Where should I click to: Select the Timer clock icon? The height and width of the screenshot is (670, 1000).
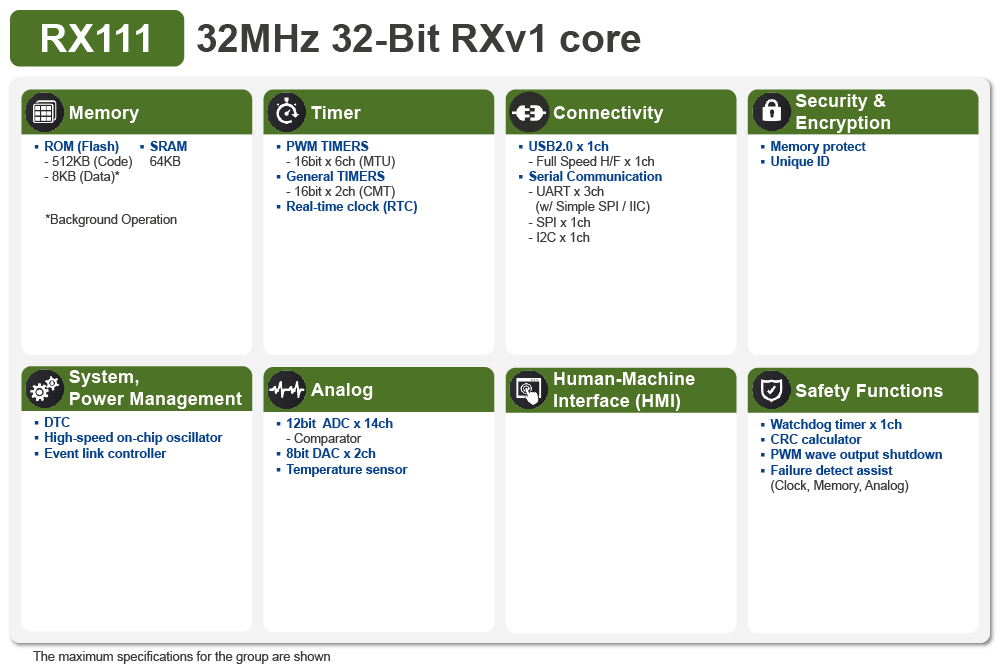click(x=287, y=112)
